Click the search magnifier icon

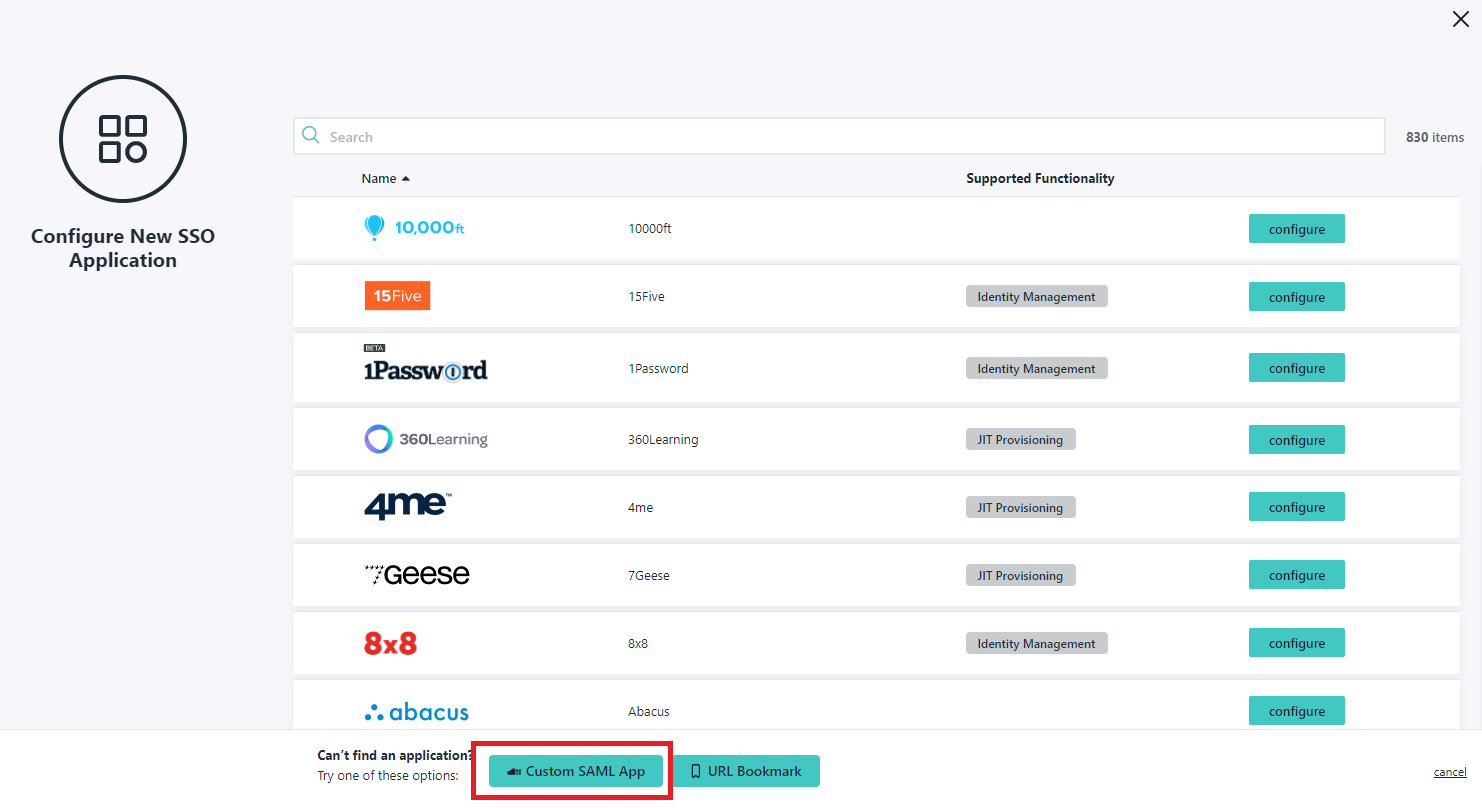point(309,135)
